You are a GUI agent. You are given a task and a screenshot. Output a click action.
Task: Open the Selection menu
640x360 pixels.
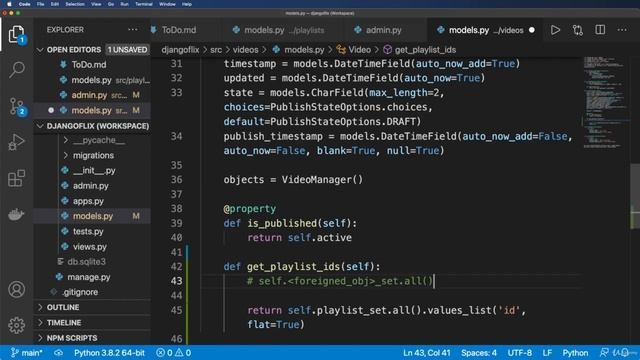click(75, 4)
